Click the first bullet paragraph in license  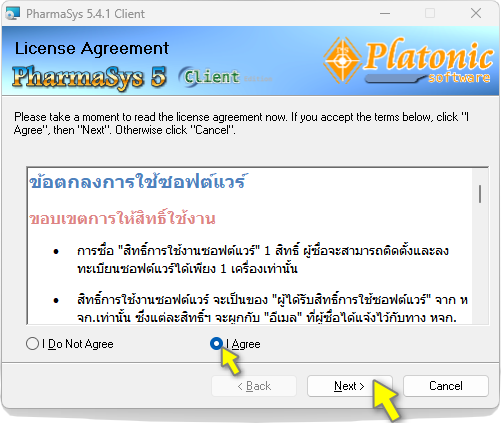point(263,260)
